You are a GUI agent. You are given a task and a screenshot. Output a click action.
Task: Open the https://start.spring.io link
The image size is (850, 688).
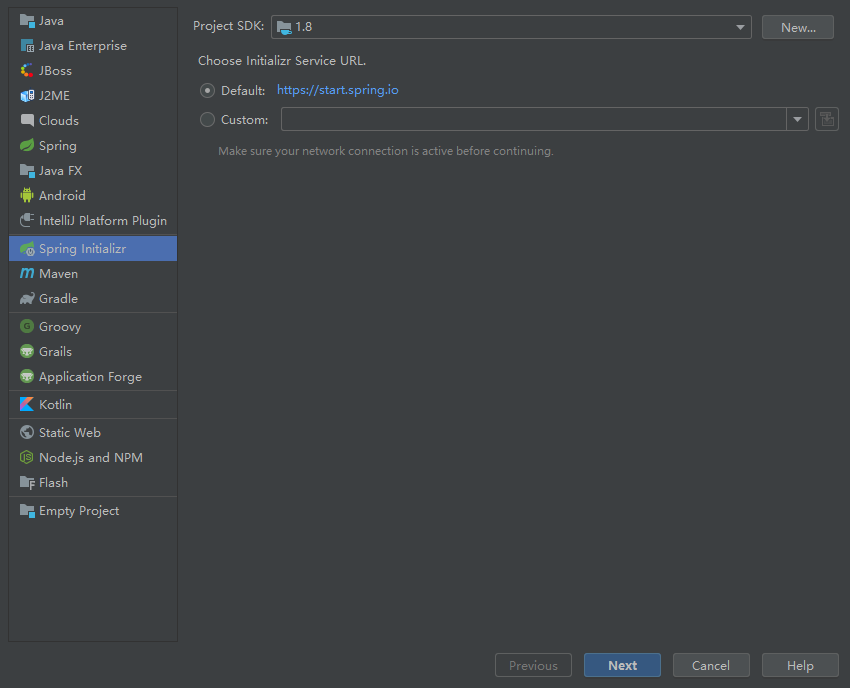point(338,90)
